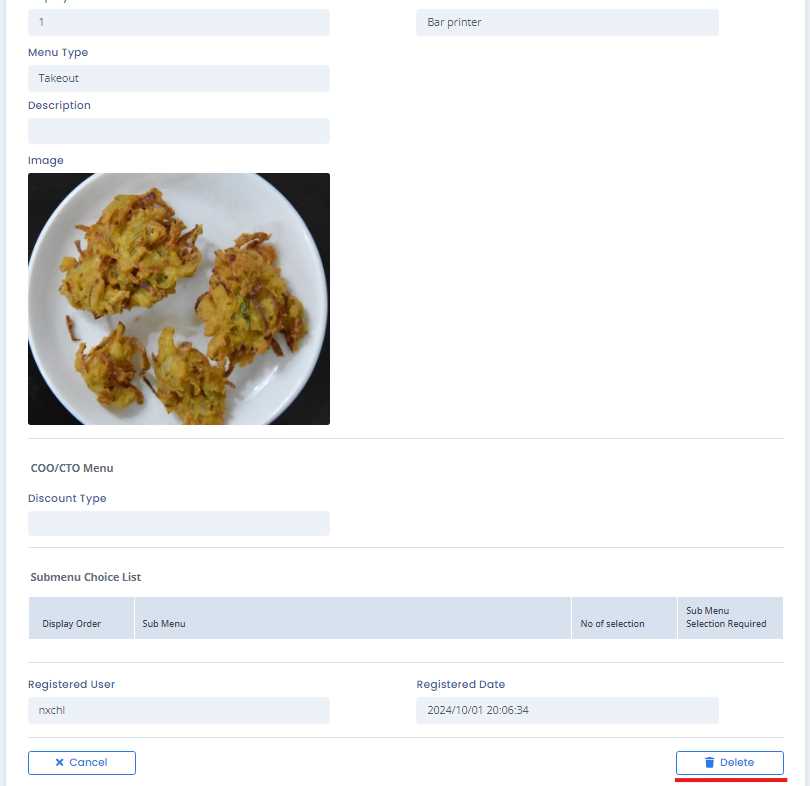Click the fritter dish image
The image size is (810, 786).
[179, 299]
